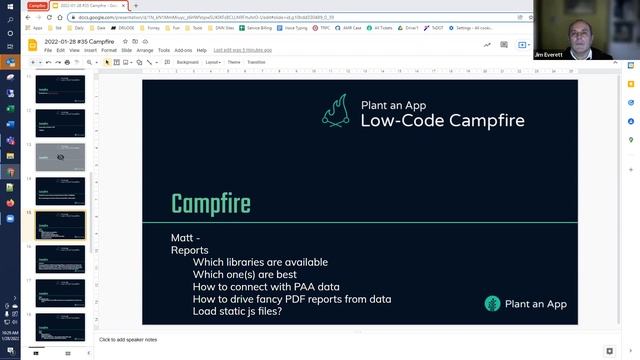Select the line tool
This screenshot has width=640, height=360.
(x=149, y=62)
